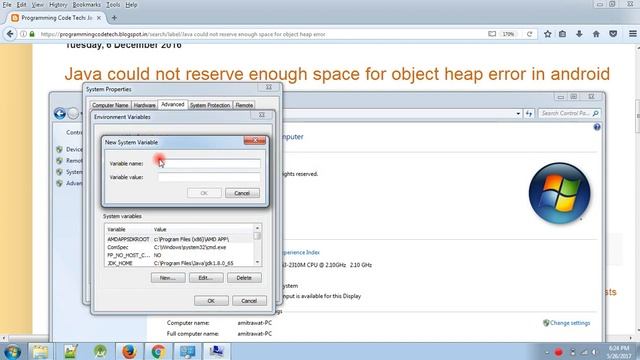
Task: Select Remote tab in System Properties
Action: [244, 105]
